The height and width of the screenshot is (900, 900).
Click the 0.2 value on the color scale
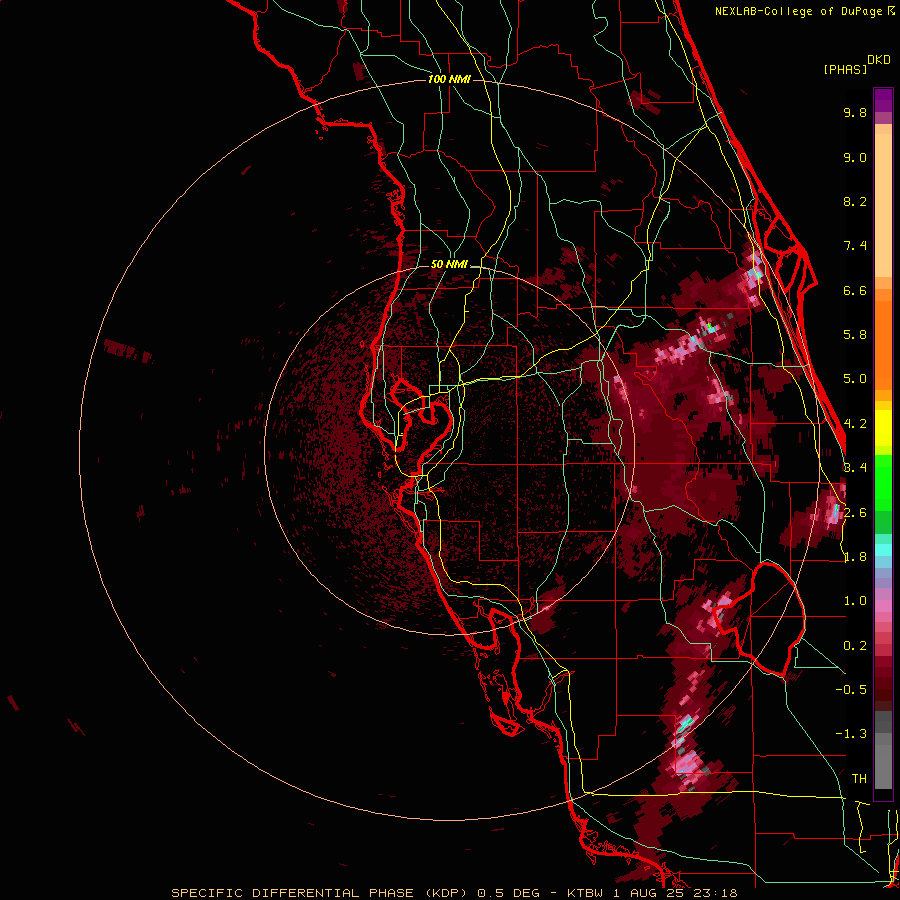tap(855, 646)
